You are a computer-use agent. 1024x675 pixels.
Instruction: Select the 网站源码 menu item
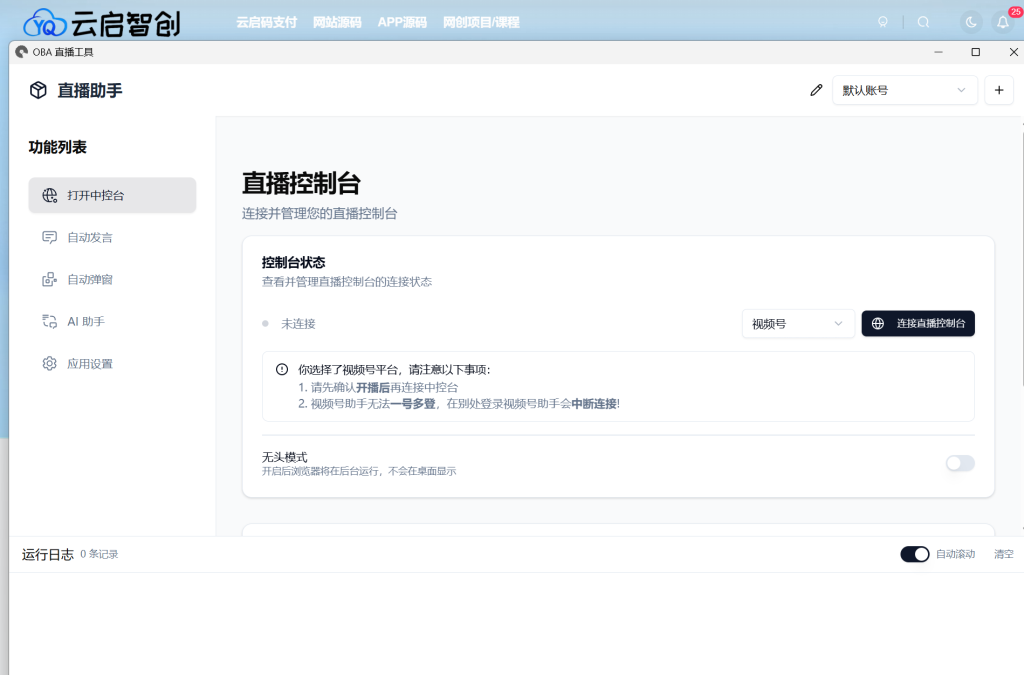click(x=337, y=21)
